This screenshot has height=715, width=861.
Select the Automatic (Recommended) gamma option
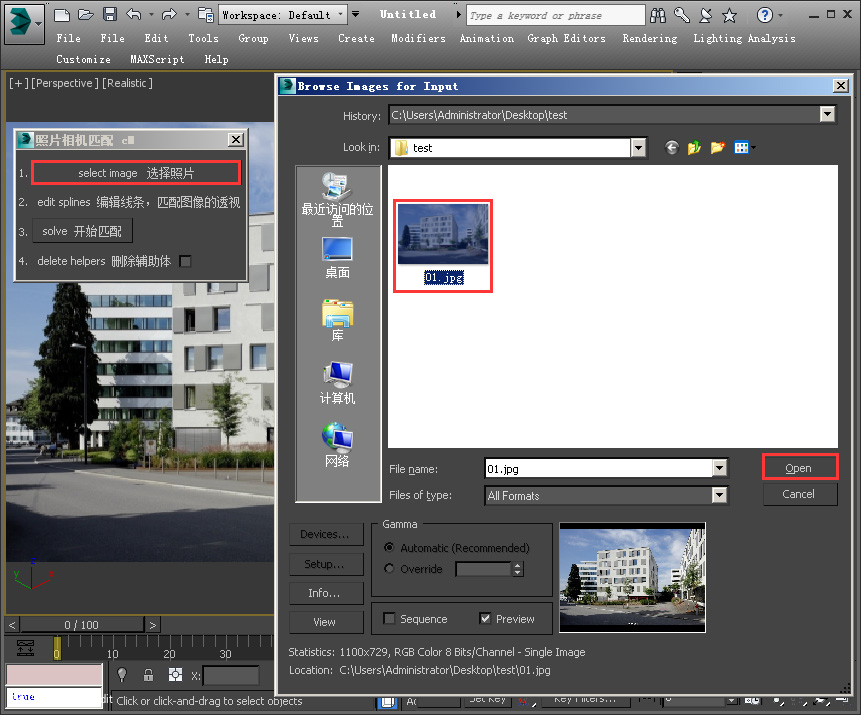pyautogui.click(x=390, y=548)
